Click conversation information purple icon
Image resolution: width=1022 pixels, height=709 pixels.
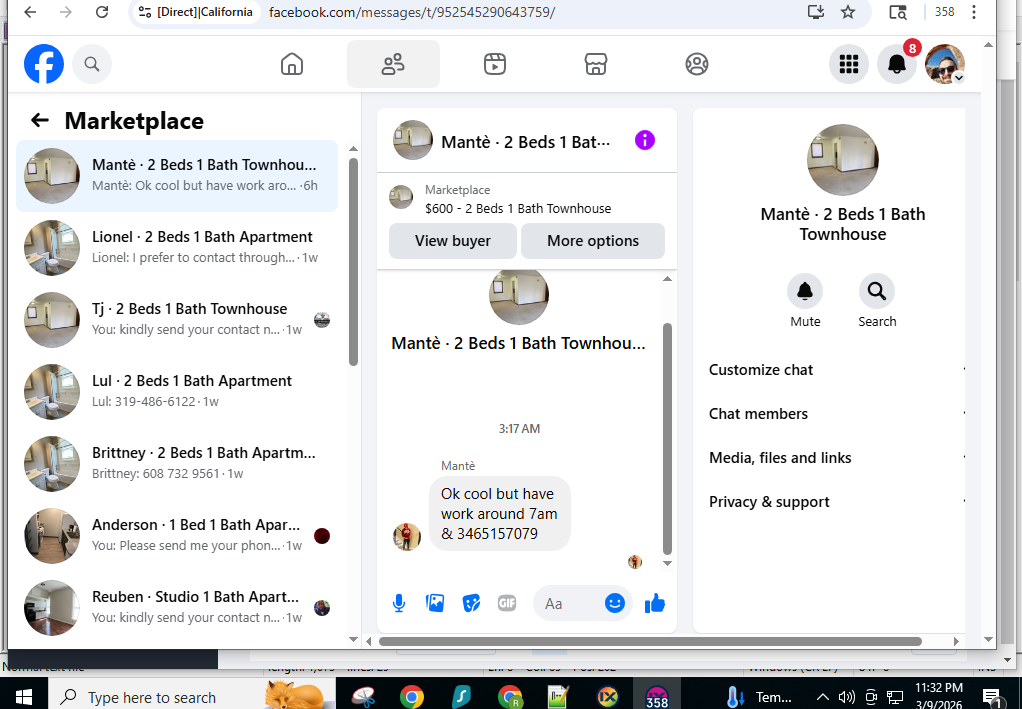[645, 140]
